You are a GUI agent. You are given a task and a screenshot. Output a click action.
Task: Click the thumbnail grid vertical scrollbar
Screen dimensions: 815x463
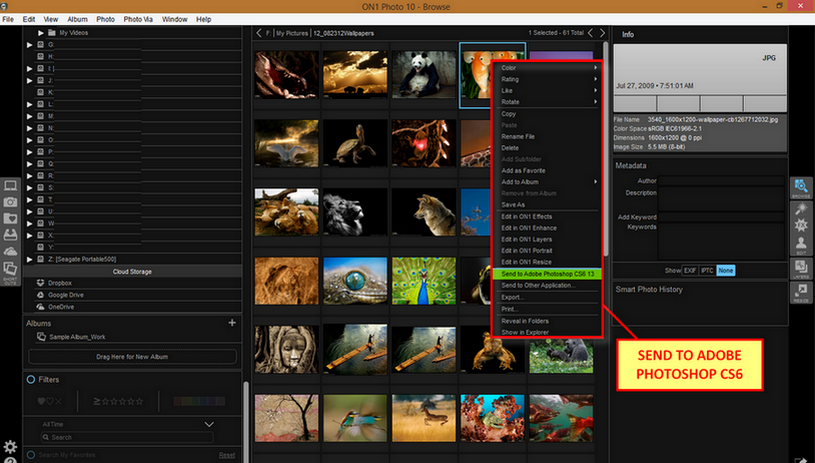606,148
